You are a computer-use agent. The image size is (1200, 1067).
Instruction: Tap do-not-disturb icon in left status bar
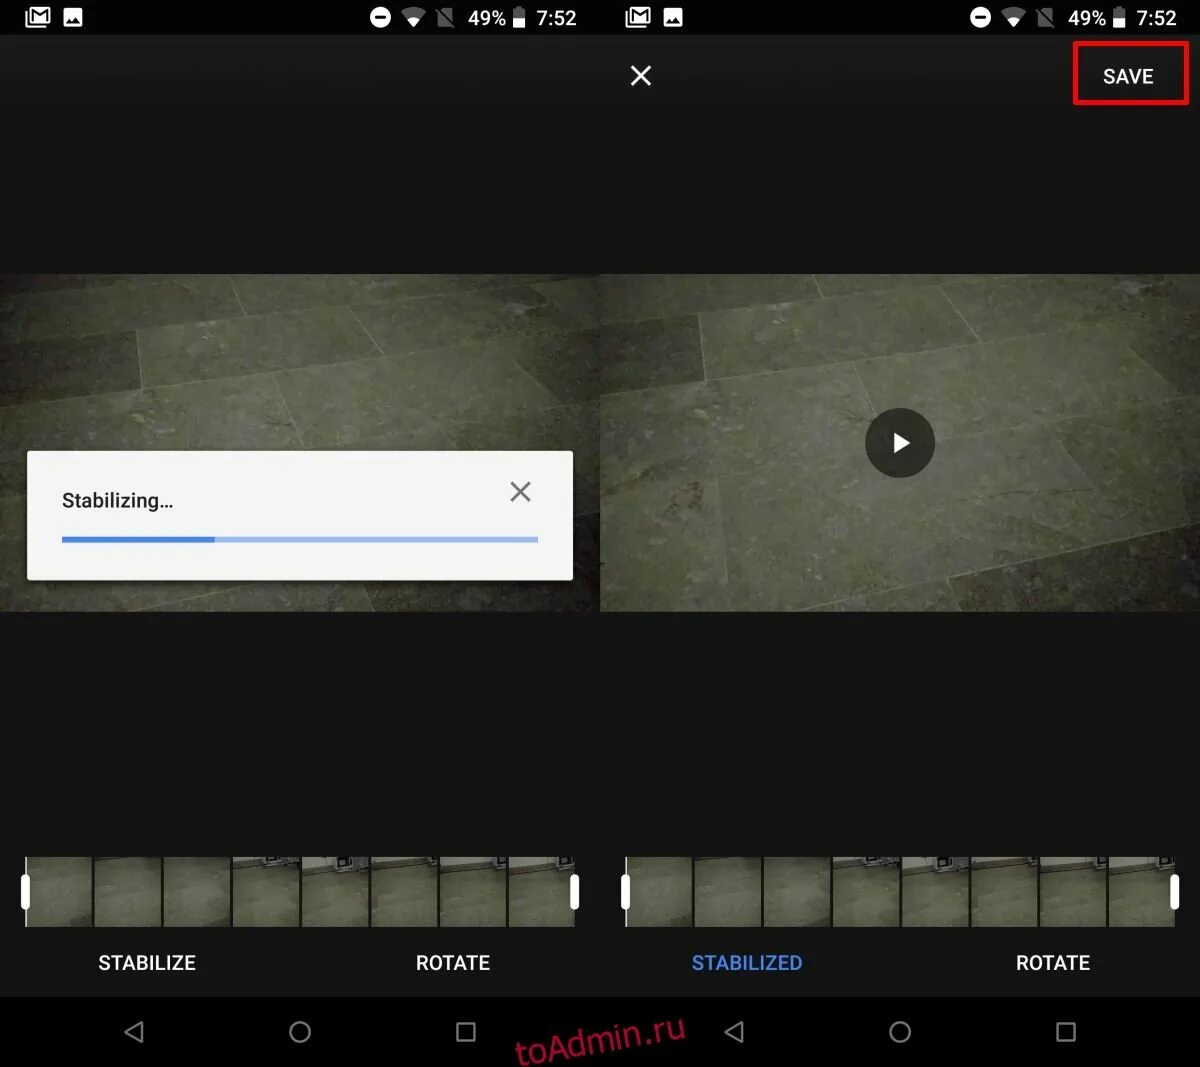coord(380,17)
